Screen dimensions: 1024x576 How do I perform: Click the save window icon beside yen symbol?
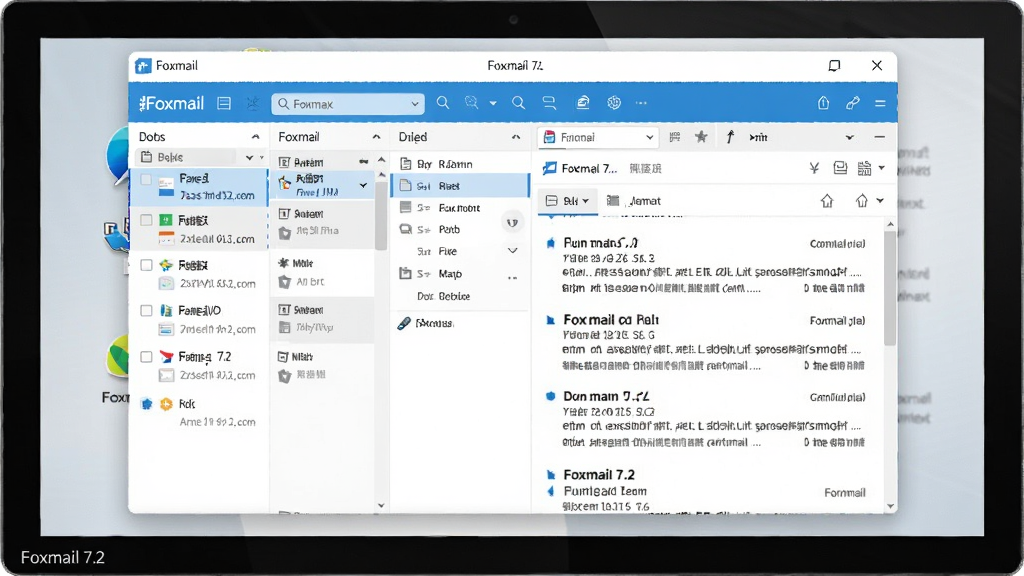tap(840, 168)
